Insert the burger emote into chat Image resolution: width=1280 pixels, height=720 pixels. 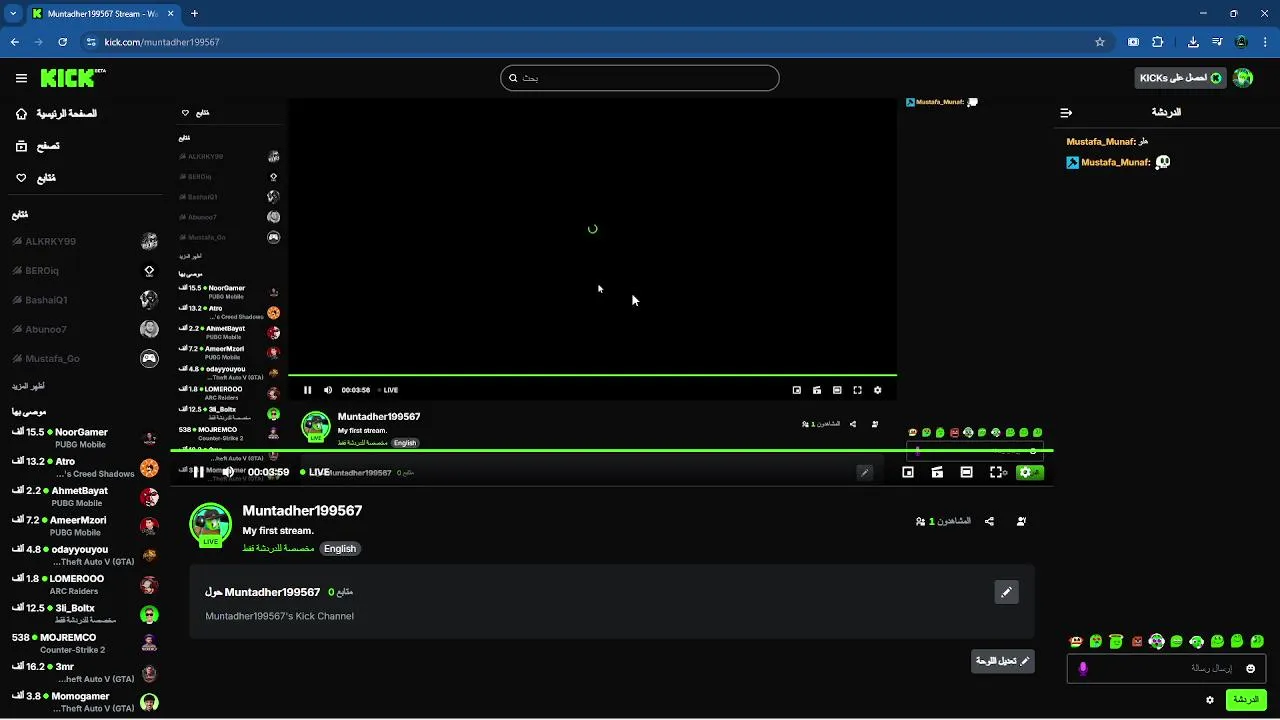(1076, 641)
